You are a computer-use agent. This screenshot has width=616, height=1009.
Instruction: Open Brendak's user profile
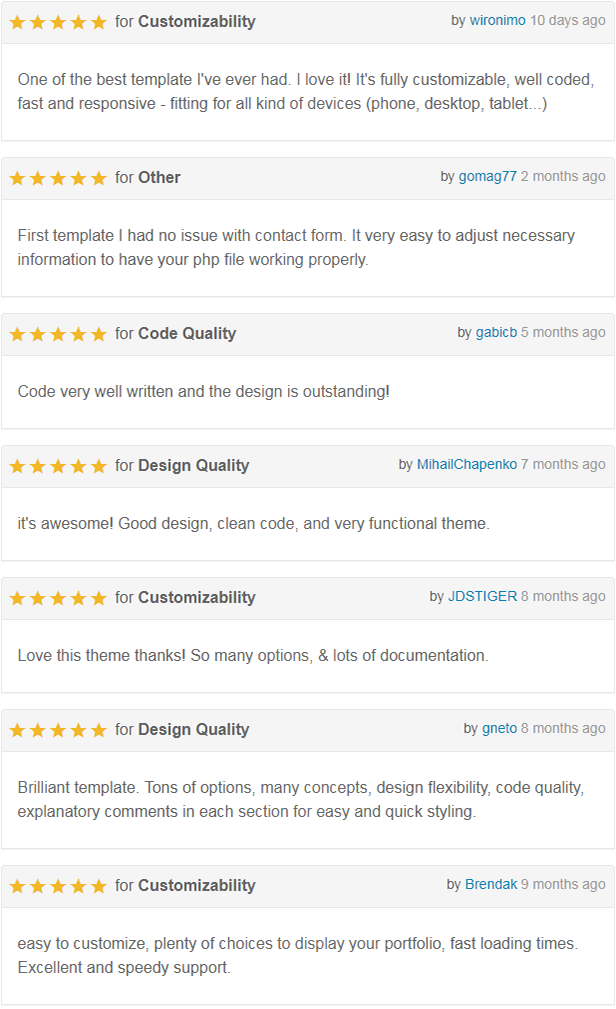[491, 885]
